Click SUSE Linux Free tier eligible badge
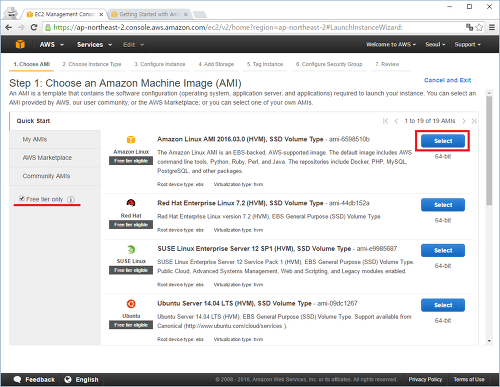Image resolution: width=500 pixels, height=387 pixels. tap(131, 270)
